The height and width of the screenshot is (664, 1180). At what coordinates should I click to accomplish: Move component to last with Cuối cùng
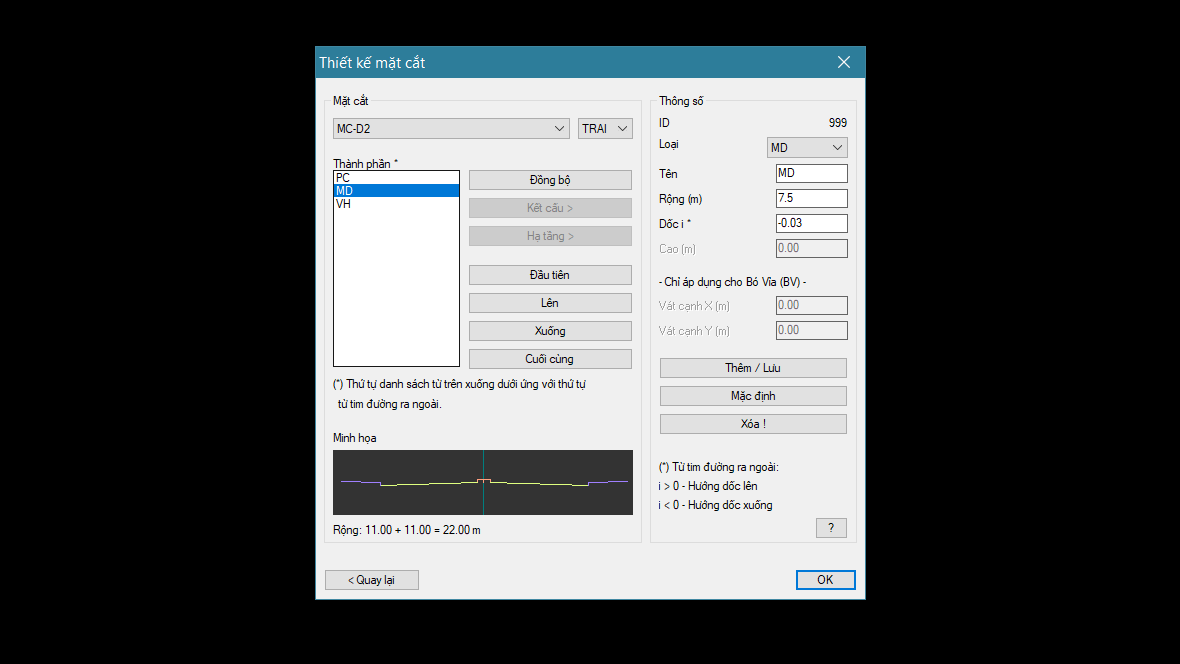pyautogui.click(x=550, y=359)
